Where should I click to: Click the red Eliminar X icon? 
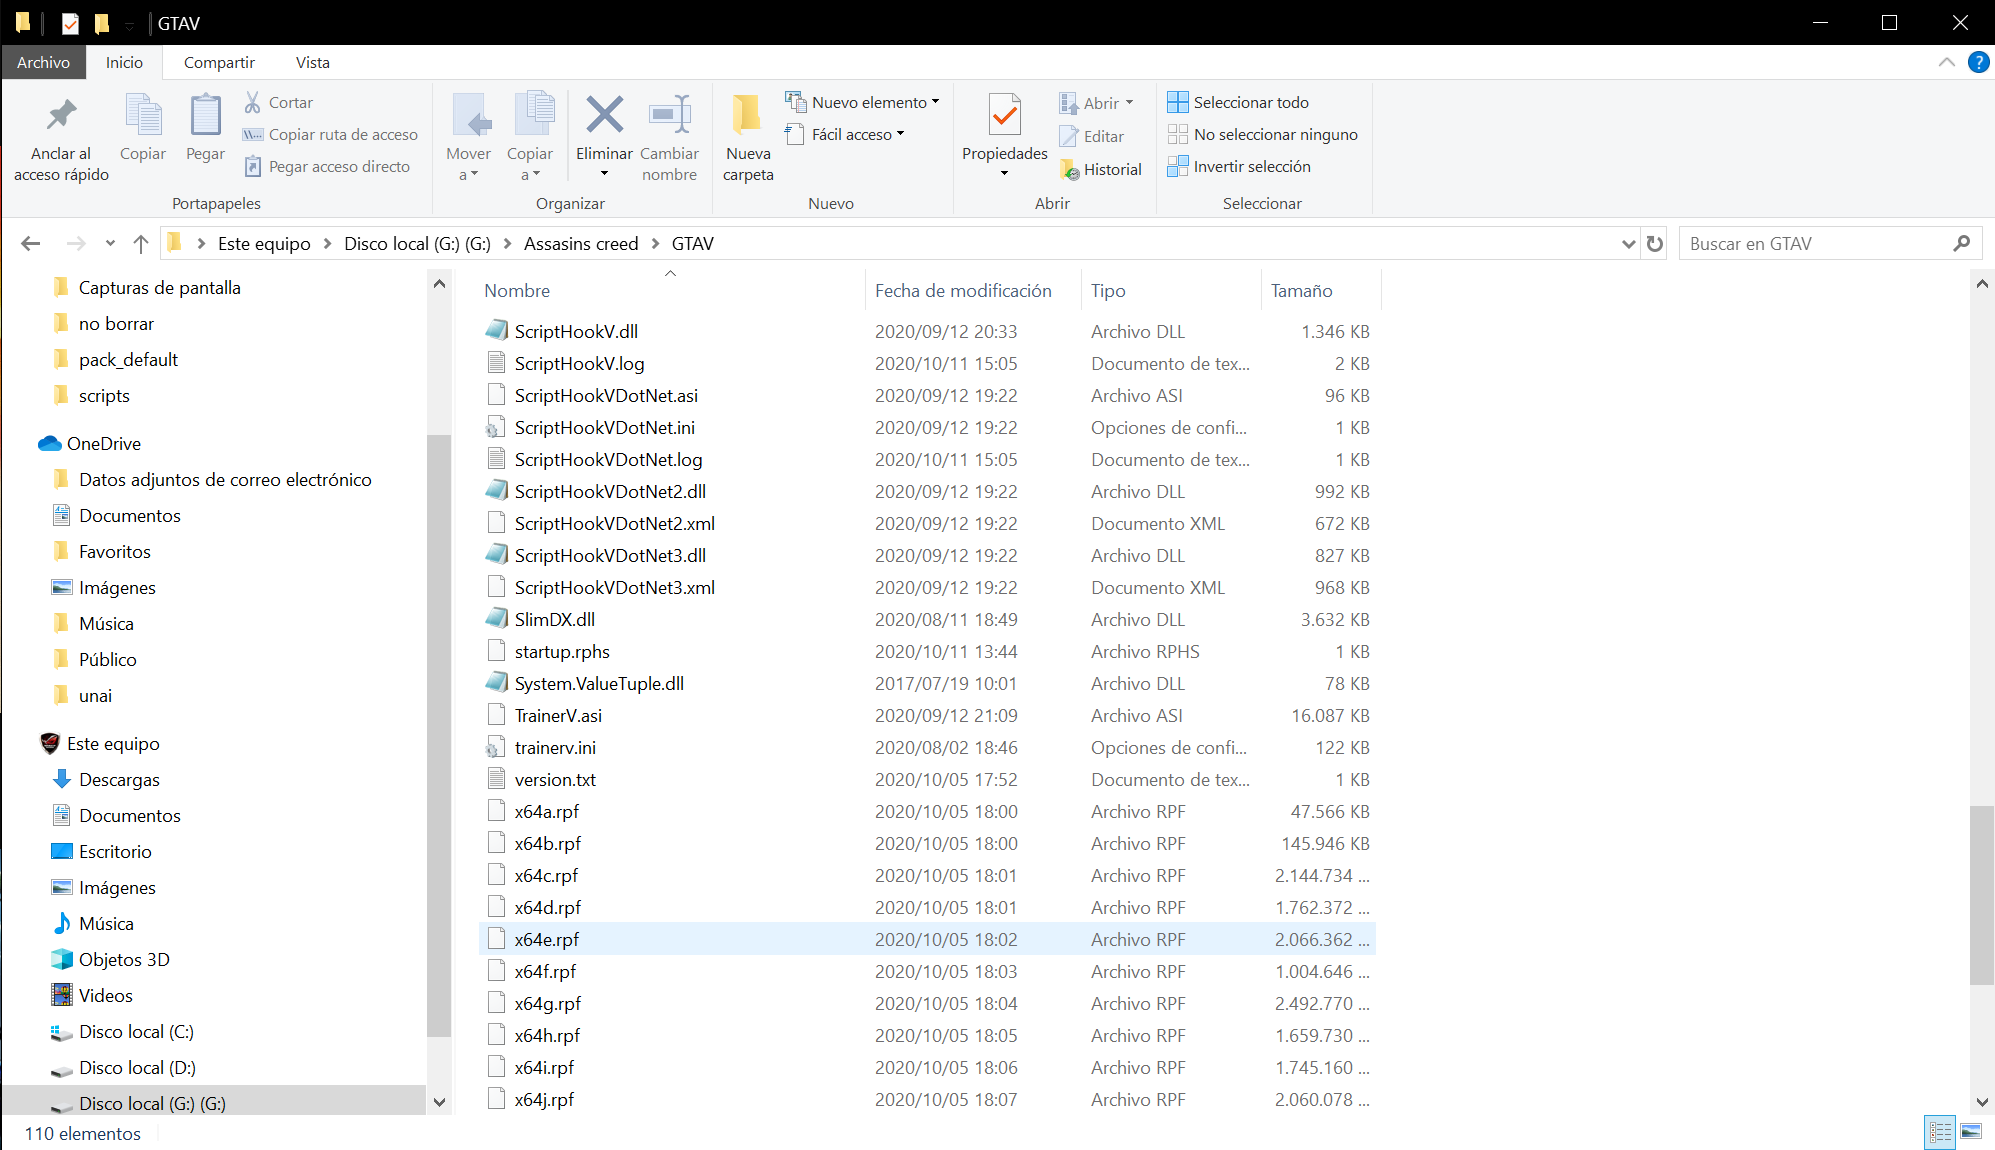(604, 116)
